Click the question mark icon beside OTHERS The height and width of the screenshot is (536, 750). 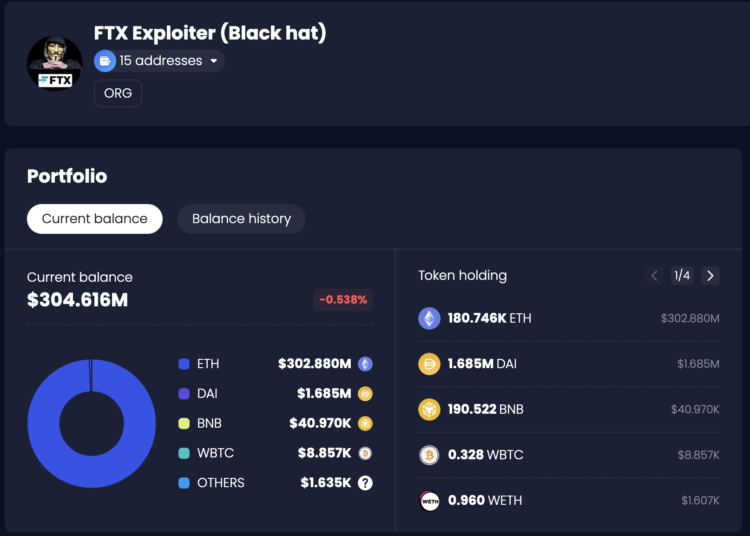pyautogui.click(x=365, y=483)
